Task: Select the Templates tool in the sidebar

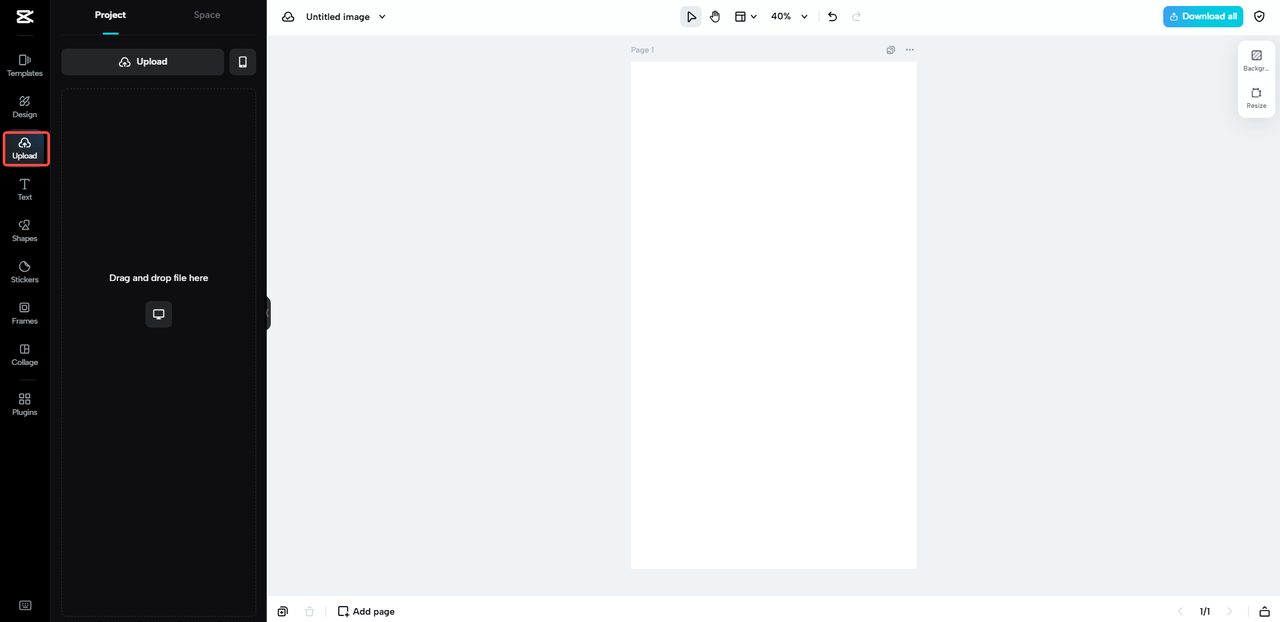Action: point(24,65)
